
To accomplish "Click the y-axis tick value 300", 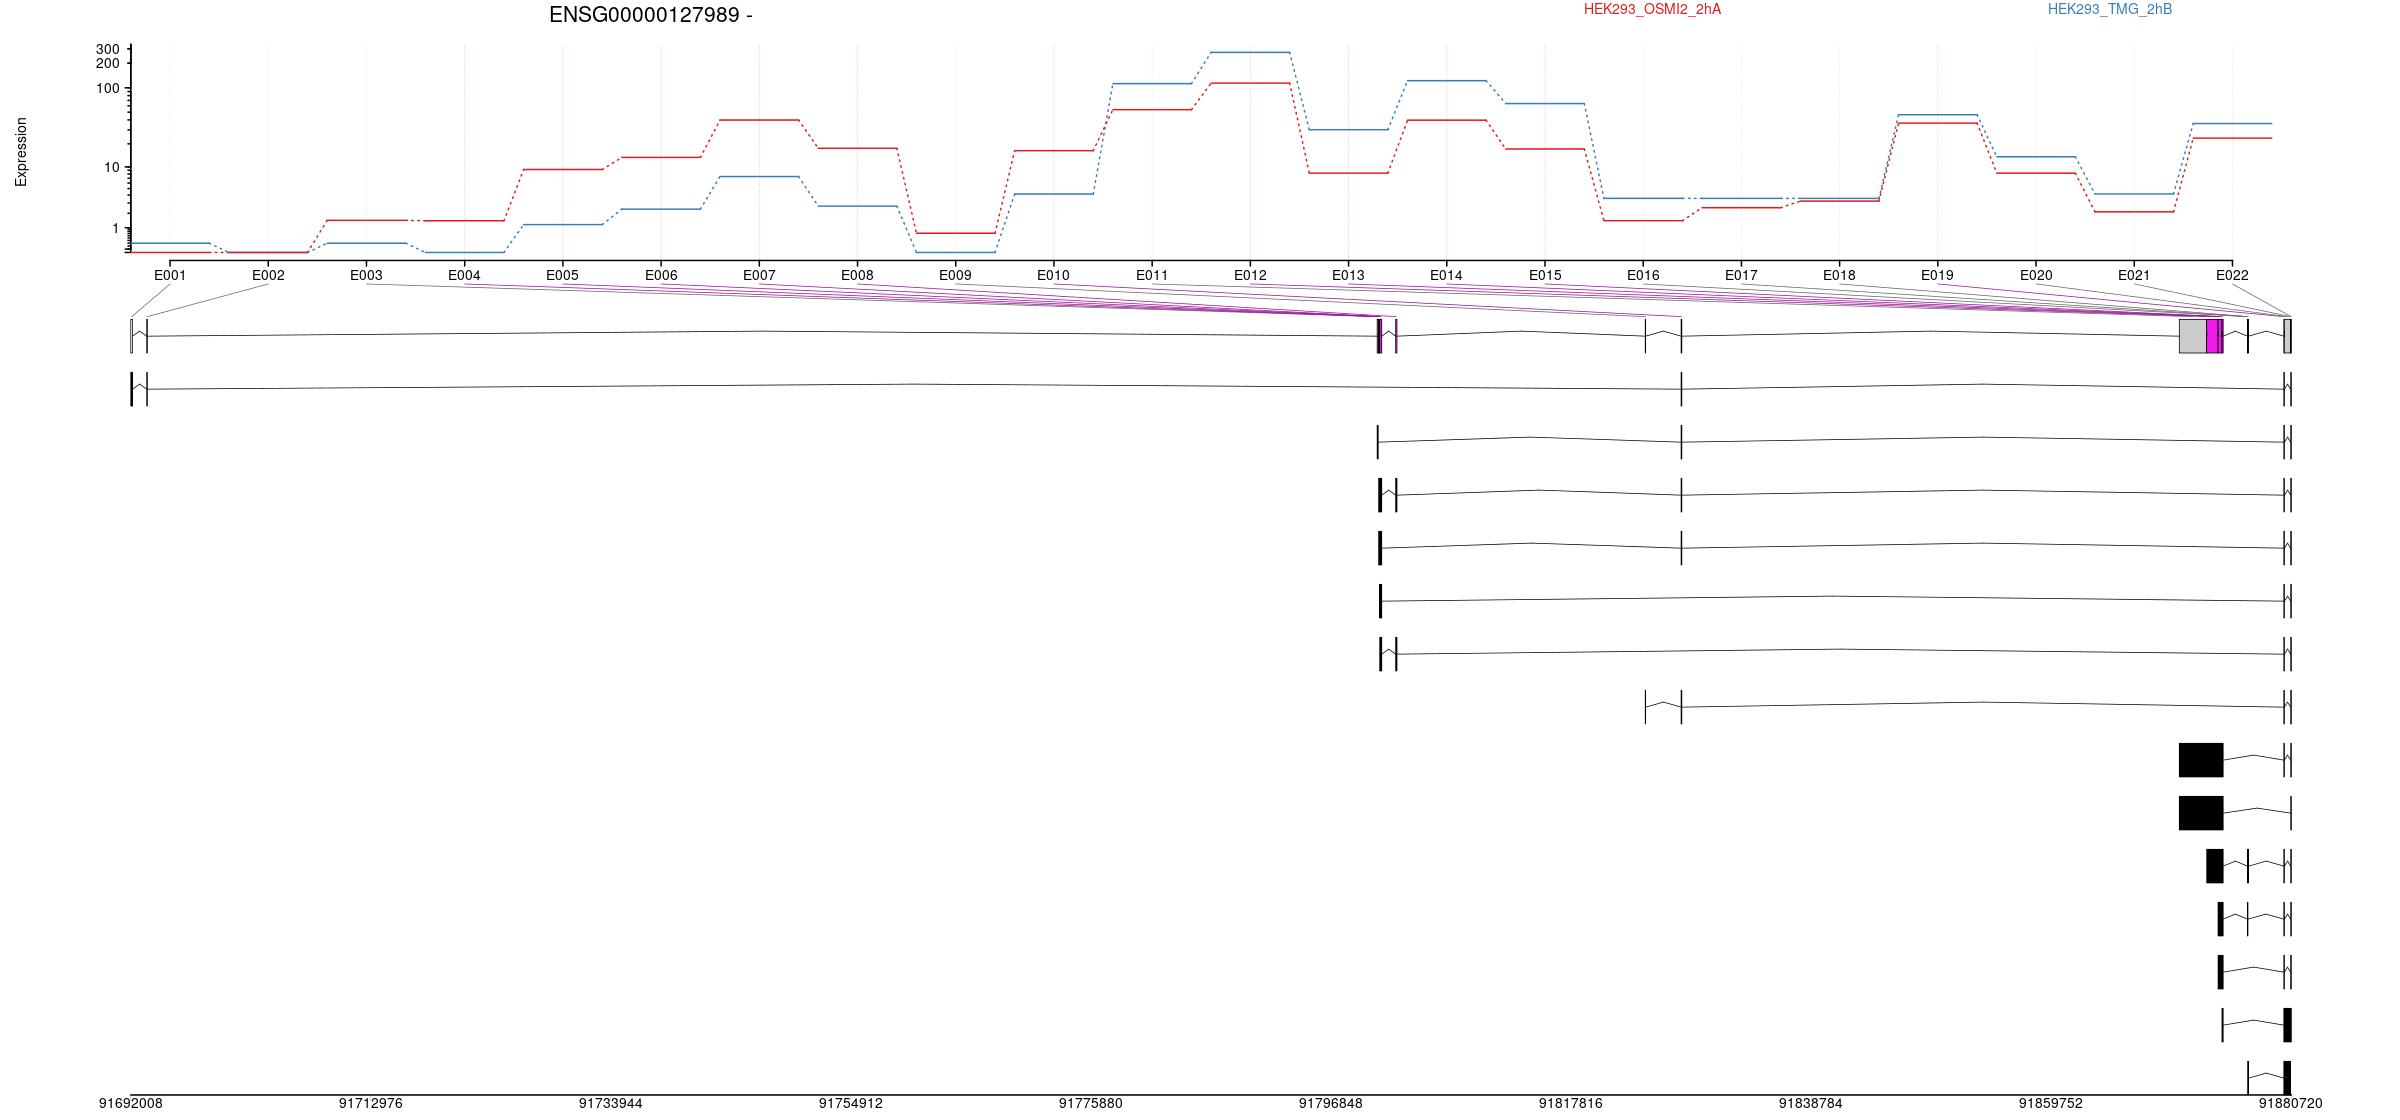I will 108,49.
